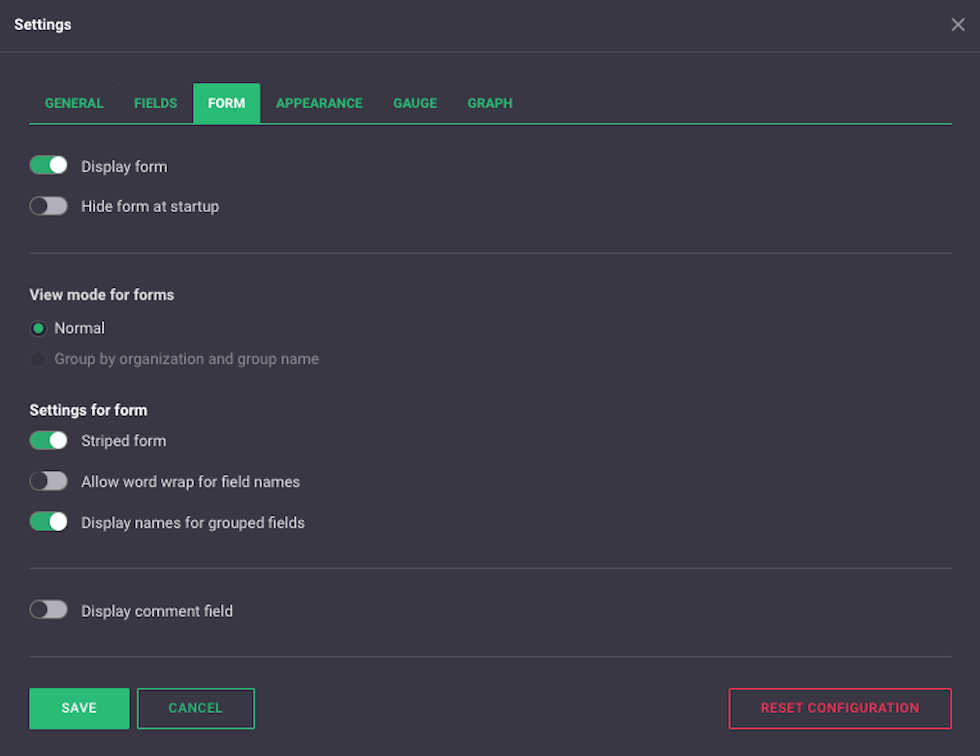Turn off the Display form toggle
The width and height of the screenshot is (980, 756).
(49, 166)
